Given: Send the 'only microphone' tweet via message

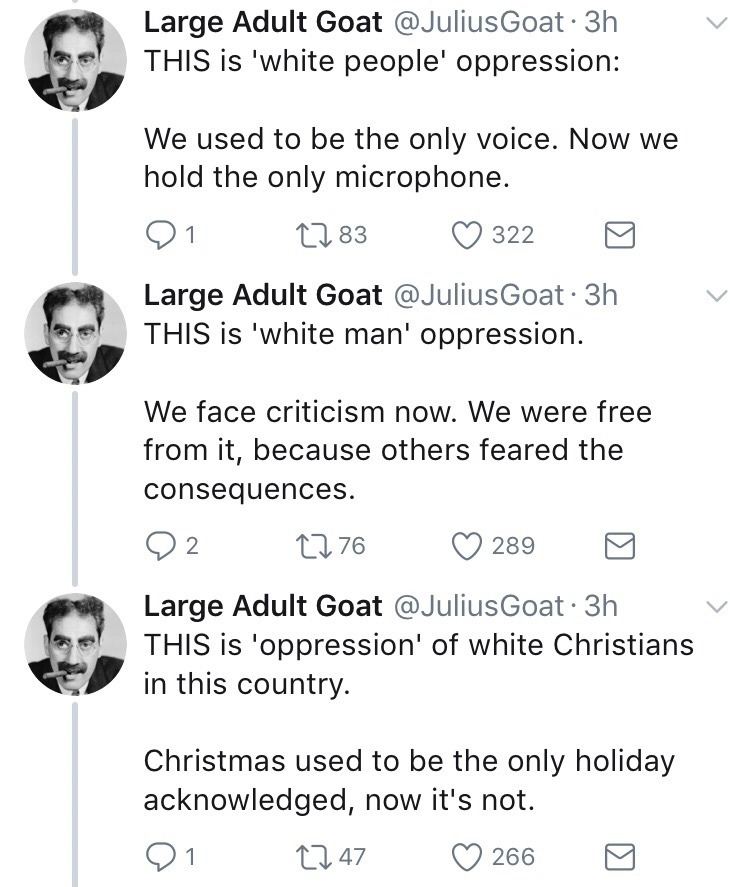Looking at the screenshot, I should click(621, 235).
